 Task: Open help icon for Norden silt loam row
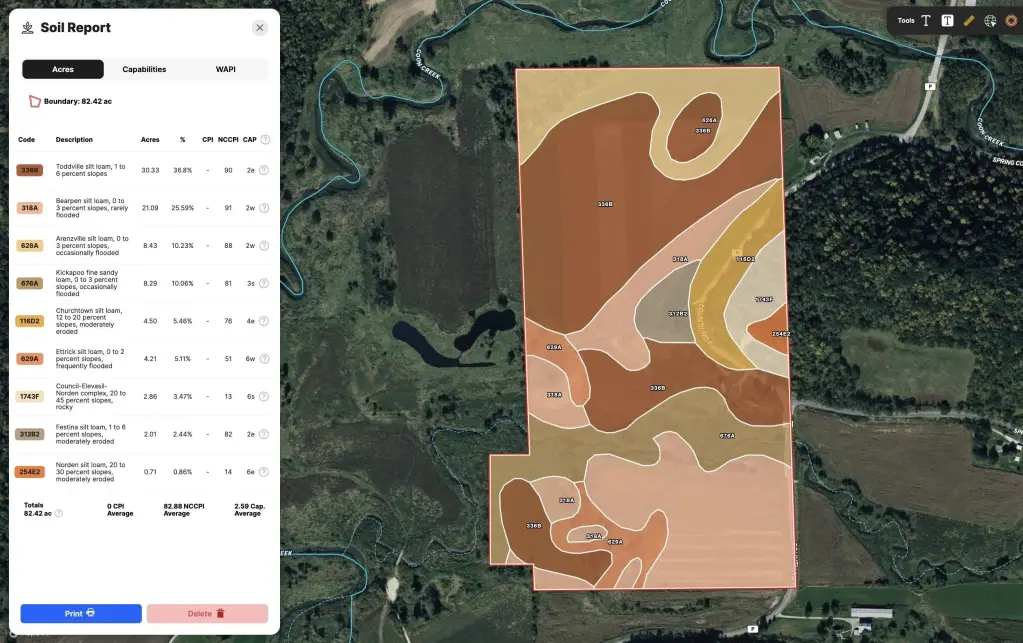264,471
